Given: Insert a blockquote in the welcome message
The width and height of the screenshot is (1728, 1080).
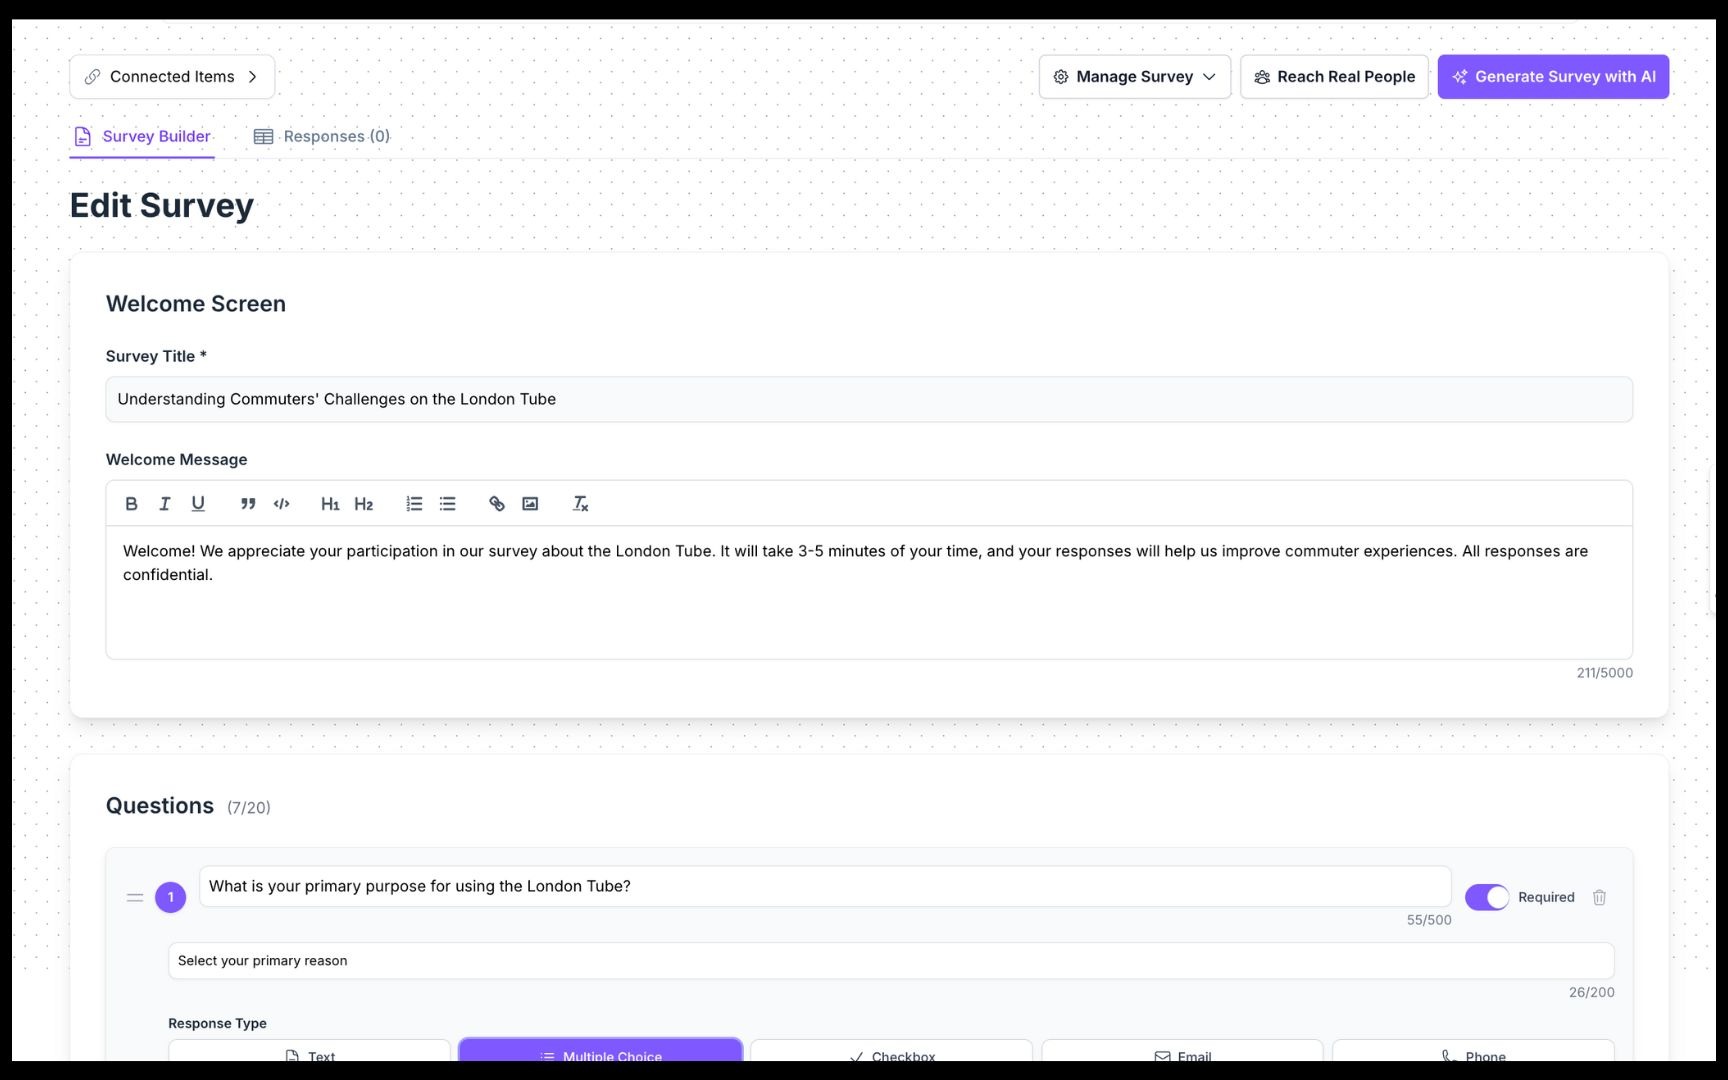Looking at the screenshot, I should (x=248, y=503).
